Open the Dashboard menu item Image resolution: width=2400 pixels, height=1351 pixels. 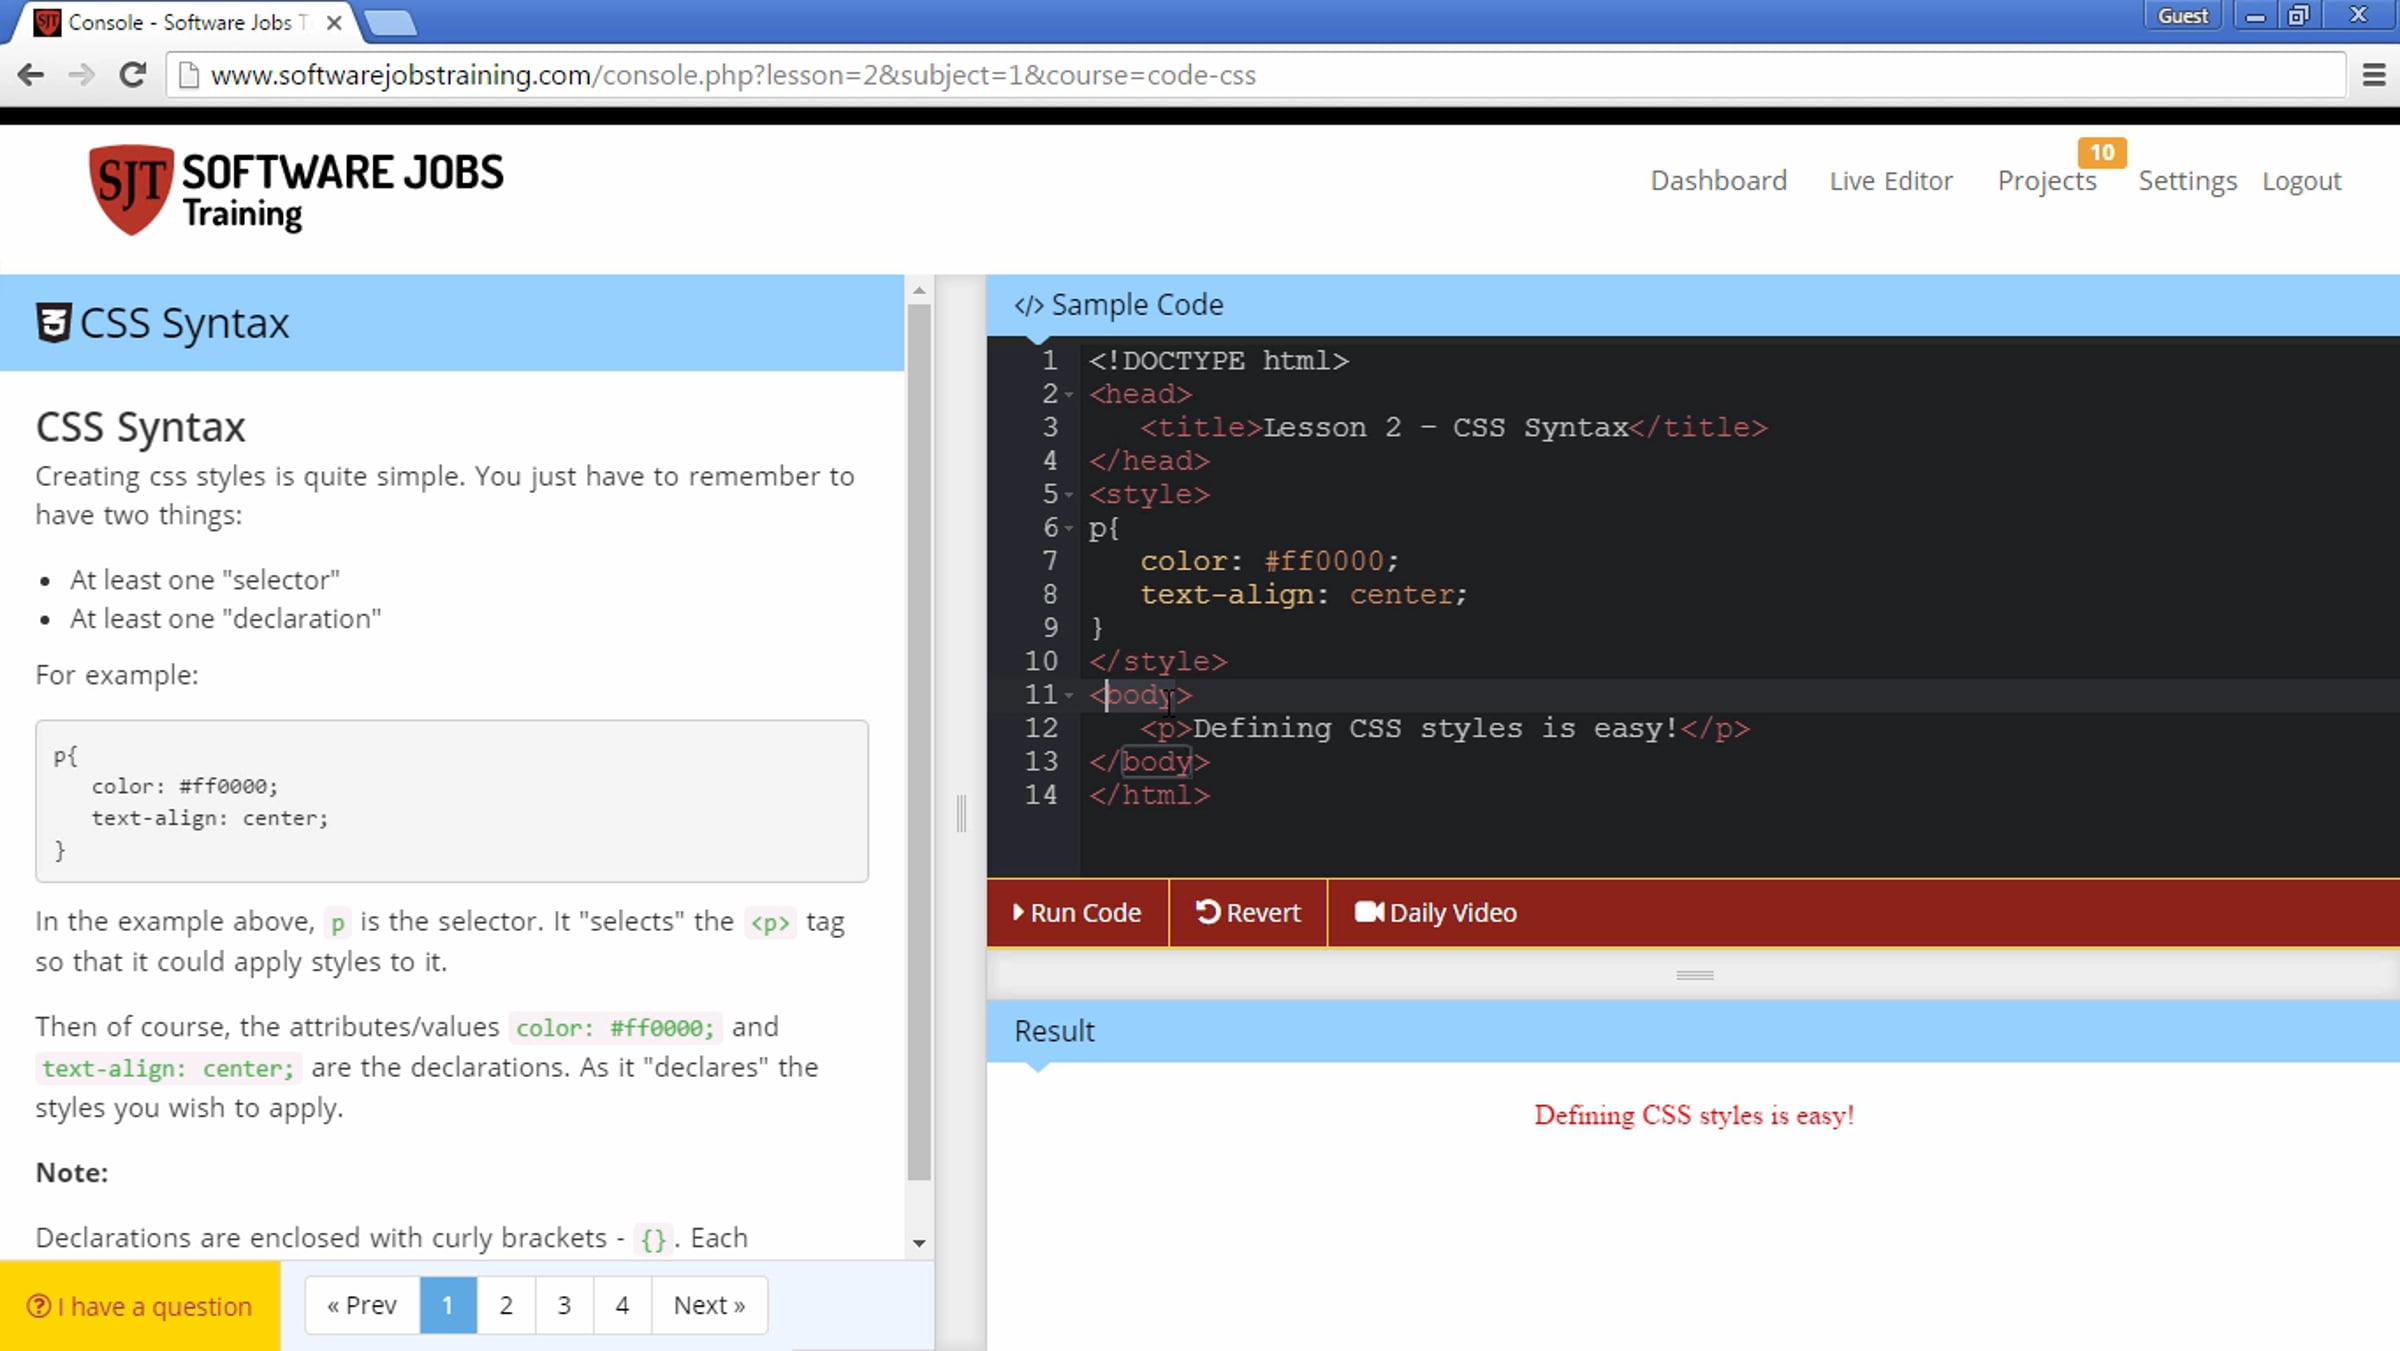pyautogui.click(x=1718, y=181)
